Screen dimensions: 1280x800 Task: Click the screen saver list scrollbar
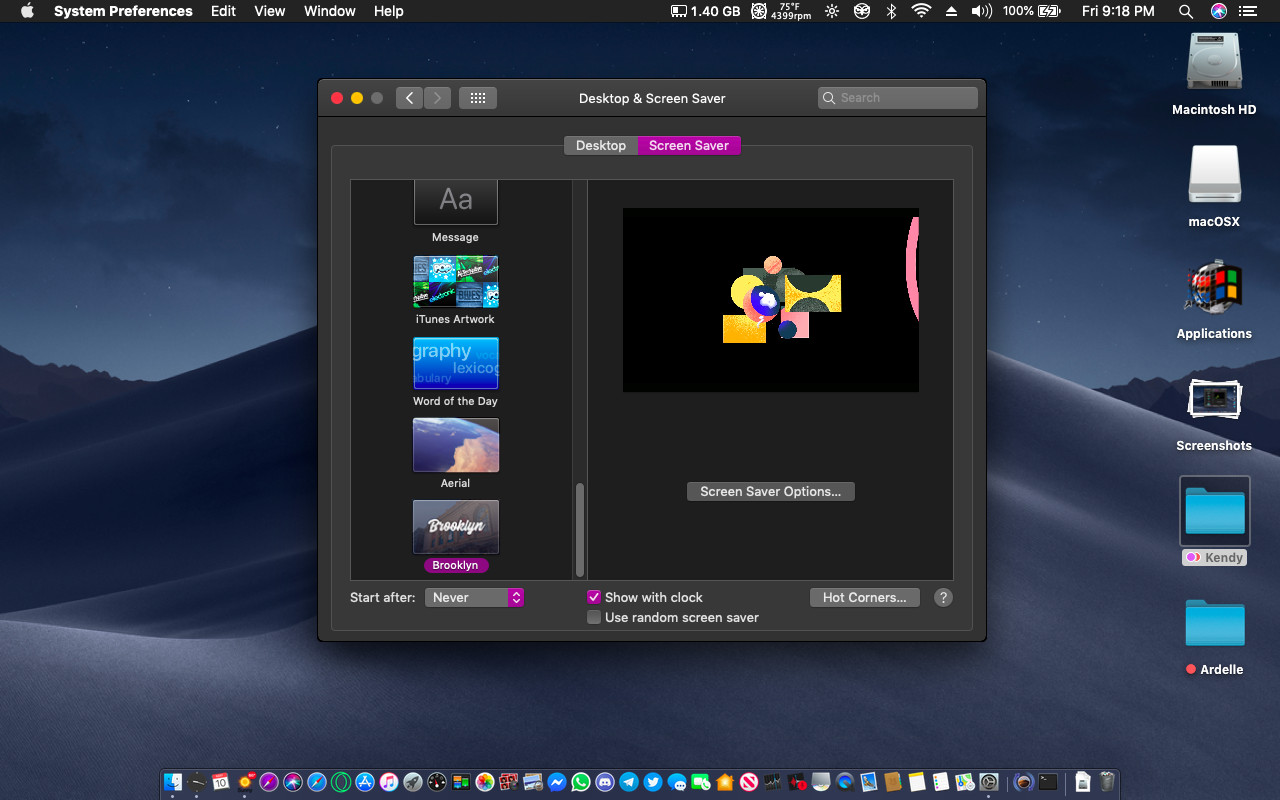pos(579,528)
